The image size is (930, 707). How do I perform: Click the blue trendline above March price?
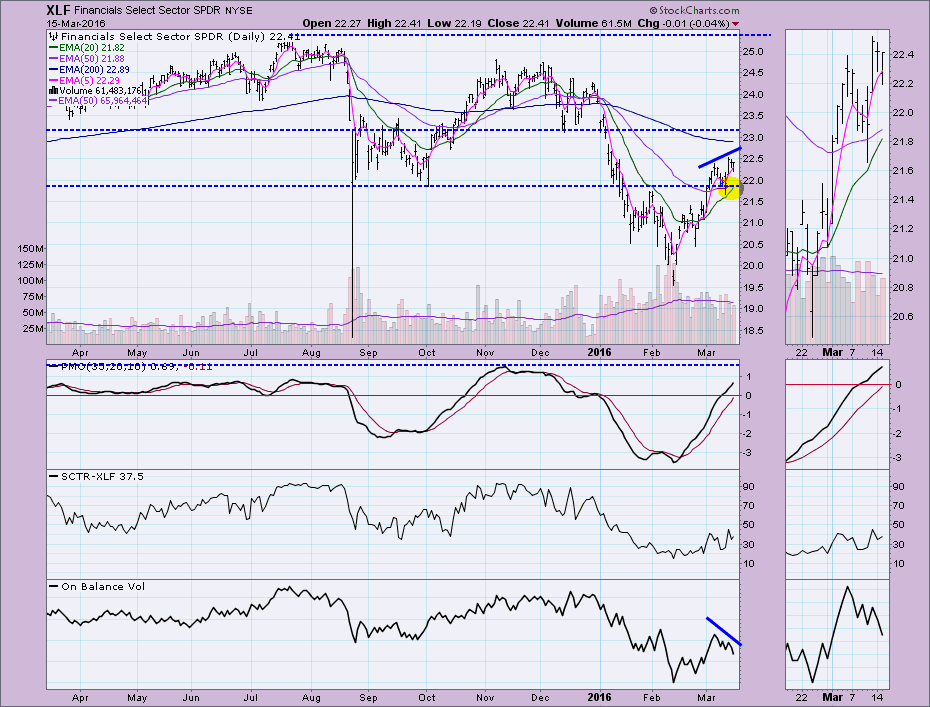coord(719,157)
